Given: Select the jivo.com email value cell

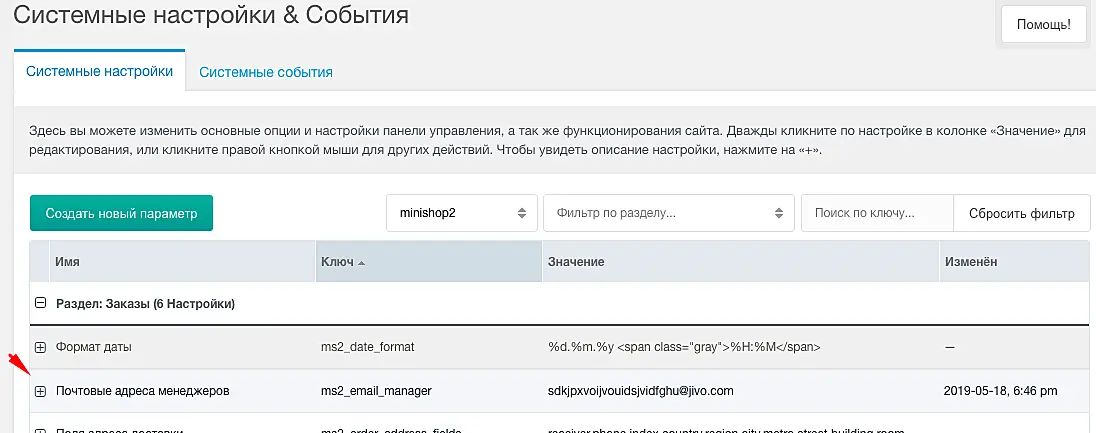Looking at the screenshot, I should (x=641, y=391).
